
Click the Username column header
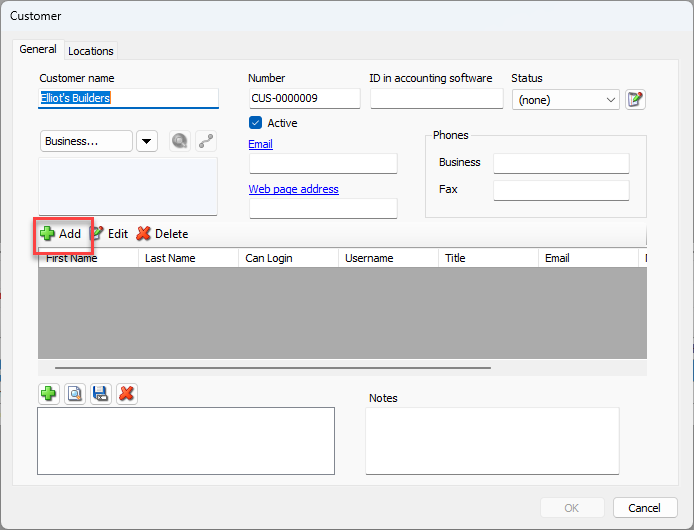[389, 258]
